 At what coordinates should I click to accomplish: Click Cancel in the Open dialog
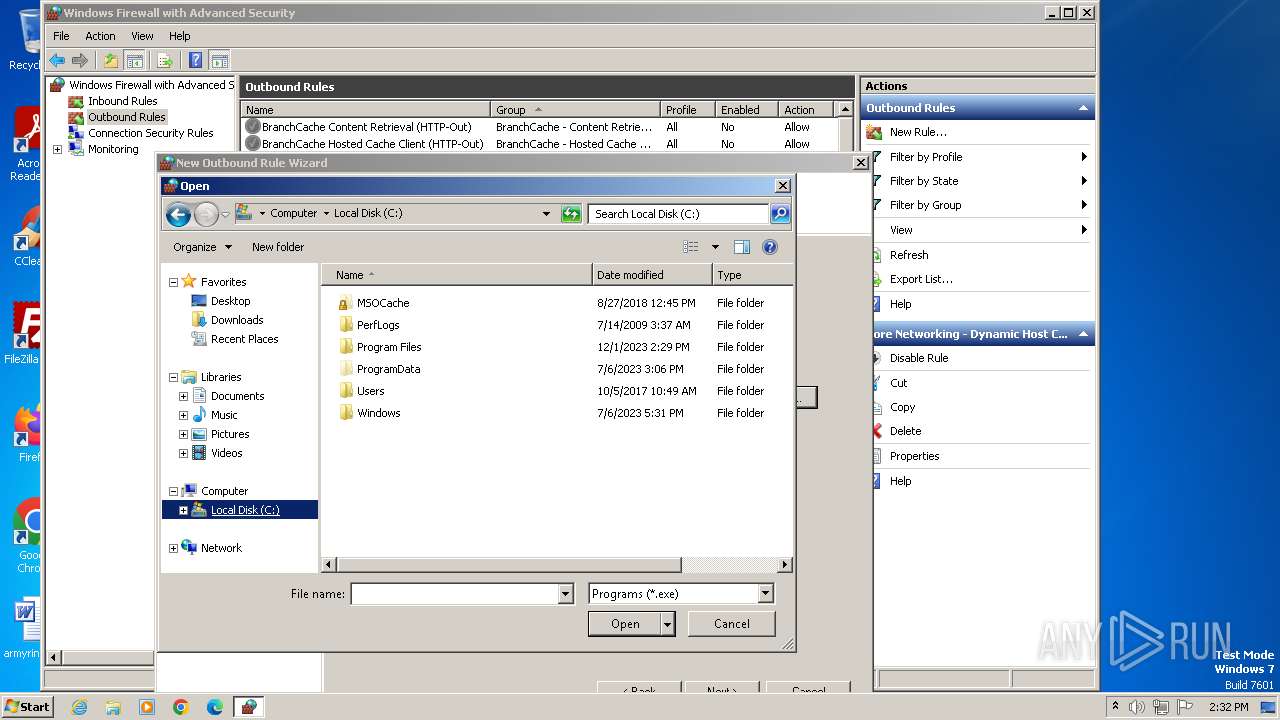pyautogui.click(x=732, y=624)
